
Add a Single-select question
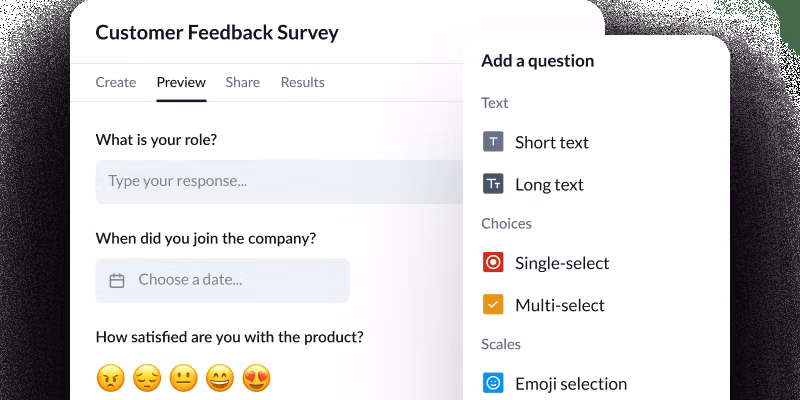click(x=561, y=263)
